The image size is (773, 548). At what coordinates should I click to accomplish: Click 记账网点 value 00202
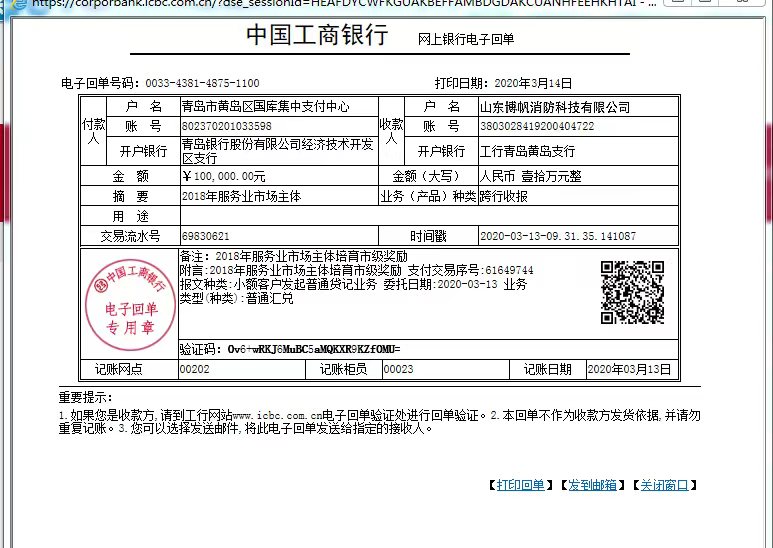(194, 369)
